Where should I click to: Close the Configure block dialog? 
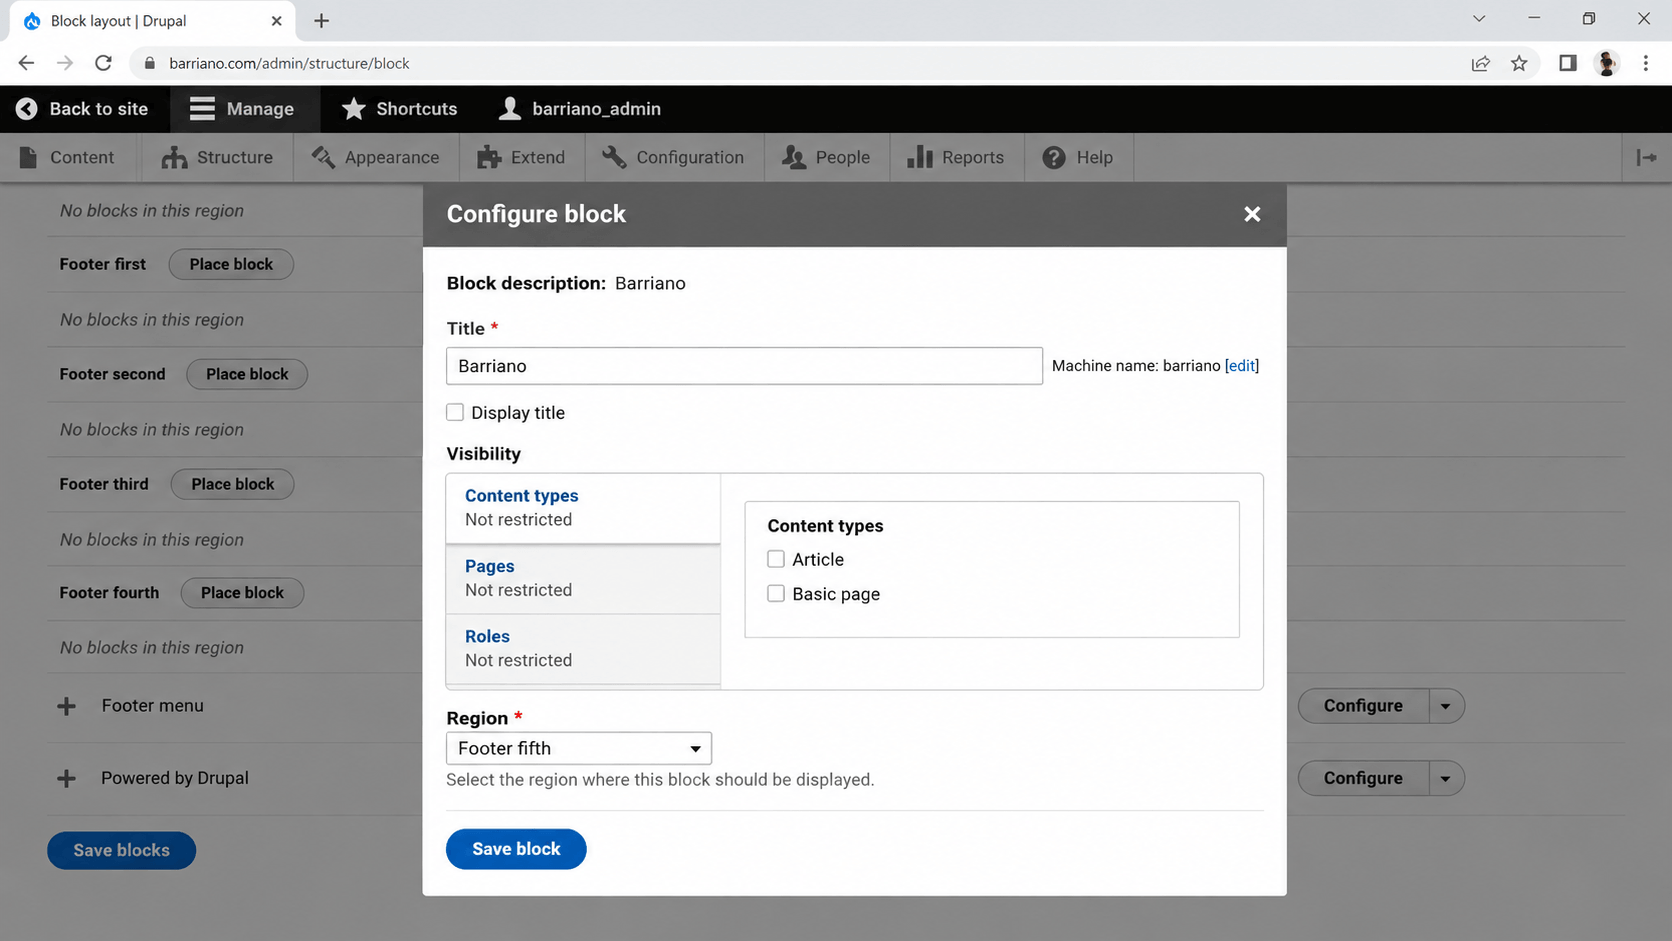click(1252, 214)
